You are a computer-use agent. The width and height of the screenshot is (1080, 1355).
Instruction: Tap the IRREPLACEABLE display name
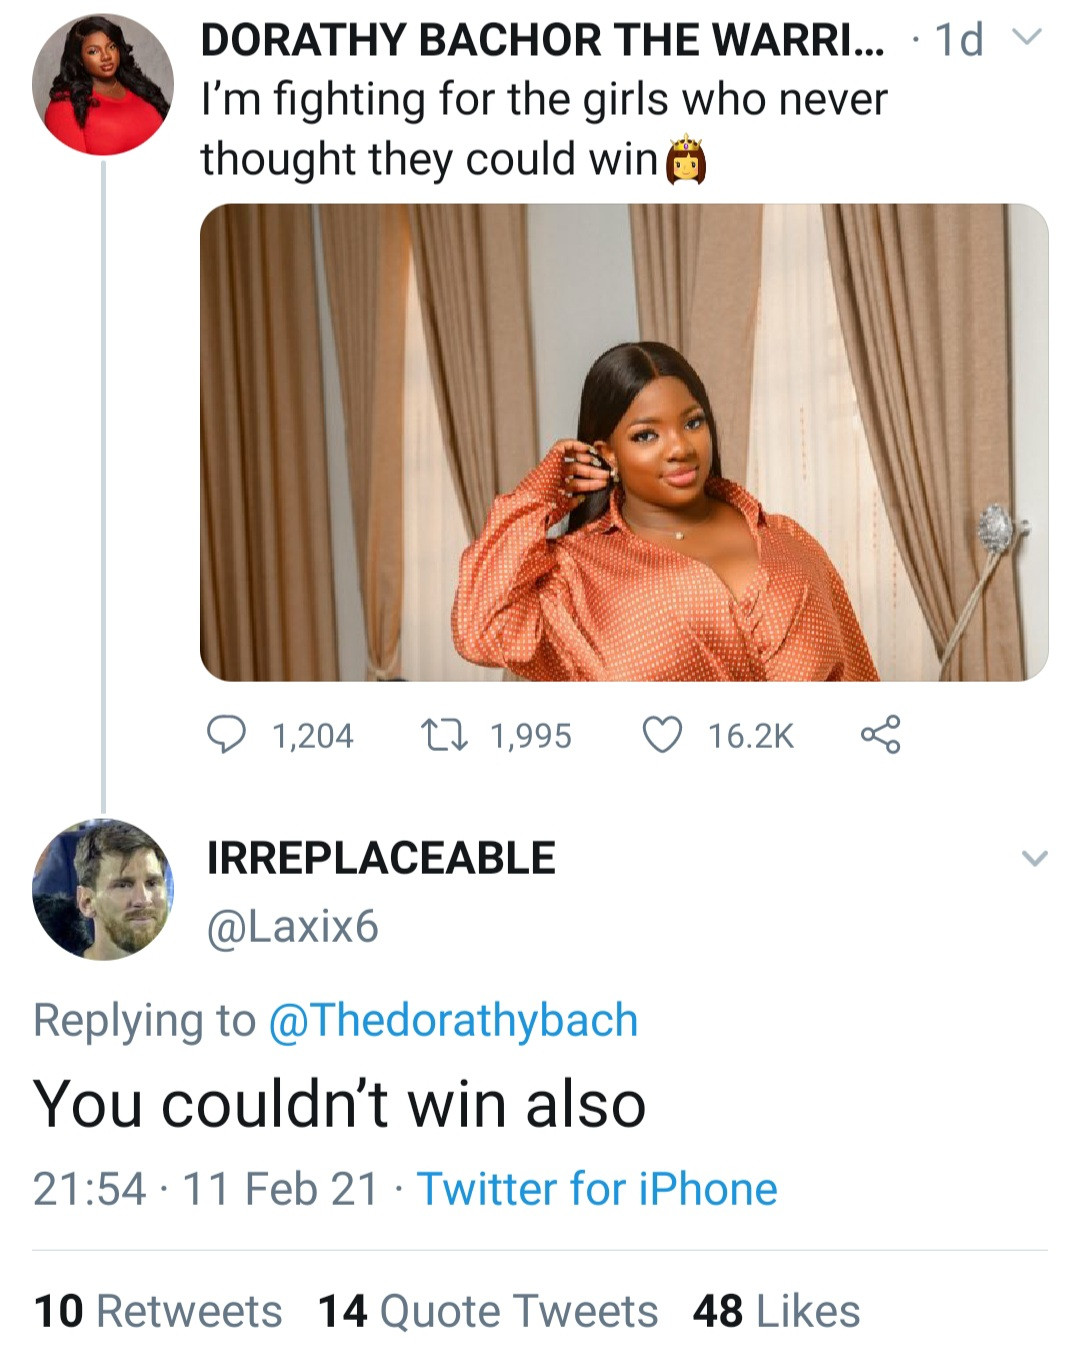coord(381,858)
